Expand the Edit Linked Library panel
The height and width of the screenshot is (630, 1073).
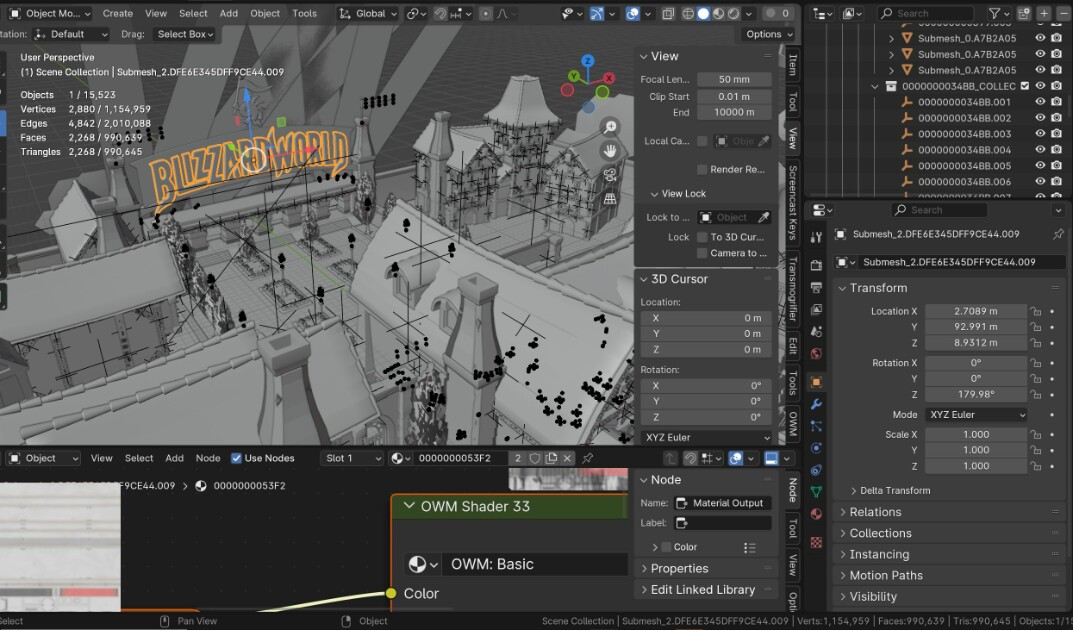point(705,590)
